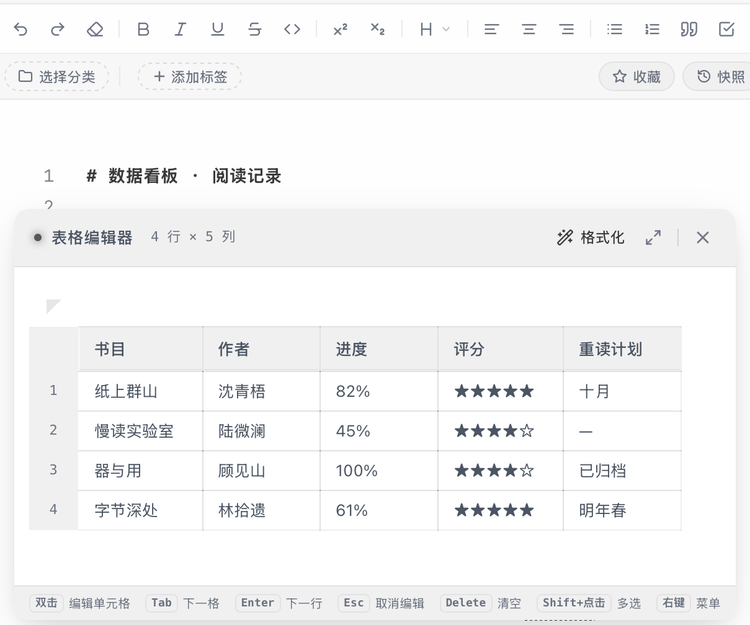
Task: Click the dash cell in 慢读实验室 row
Action: click(x=622, y=431)
